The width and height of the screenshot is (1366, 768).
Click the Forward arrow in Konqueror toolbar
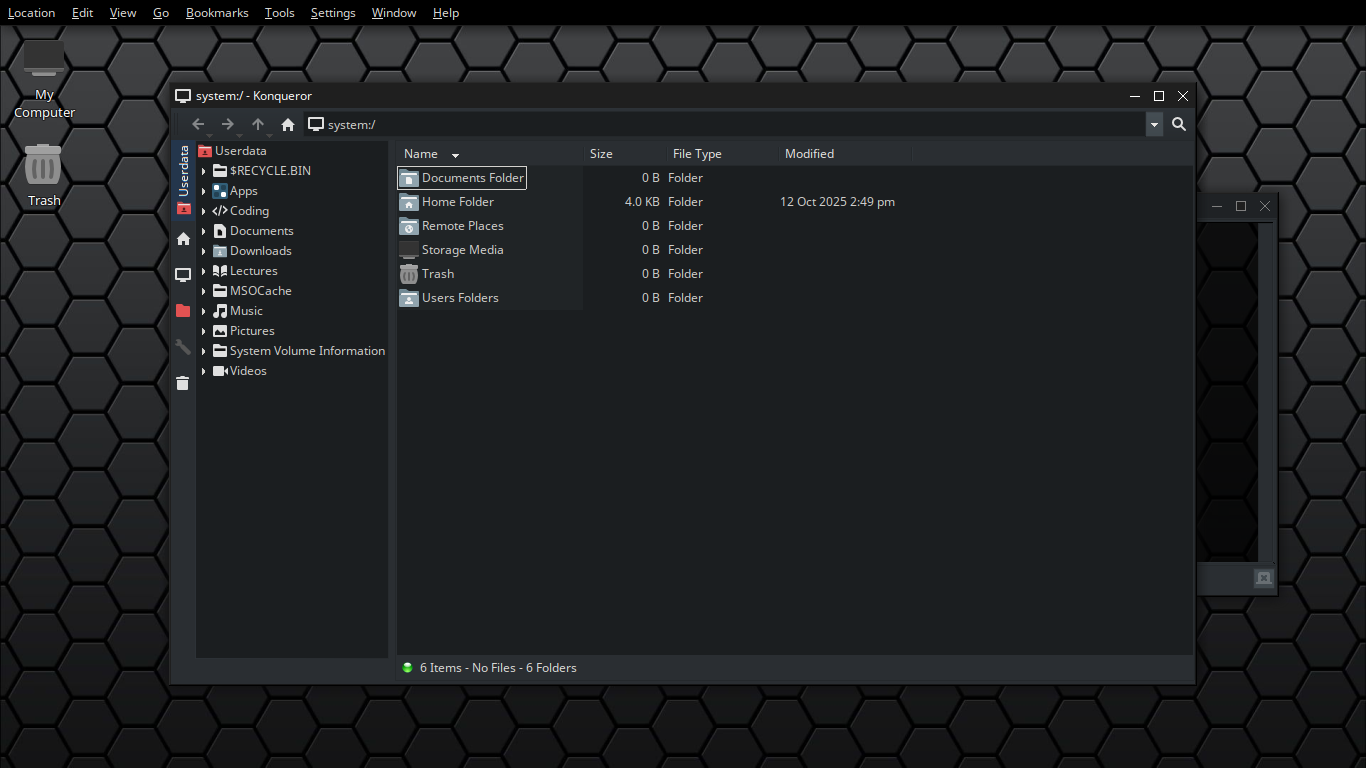[x=228, y=124]
